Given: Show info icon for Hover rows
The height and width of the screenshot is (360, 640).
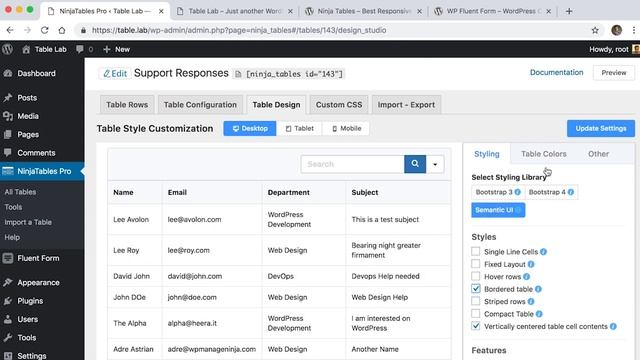Looking at the screenshot, I should click(x=527, y=277).
